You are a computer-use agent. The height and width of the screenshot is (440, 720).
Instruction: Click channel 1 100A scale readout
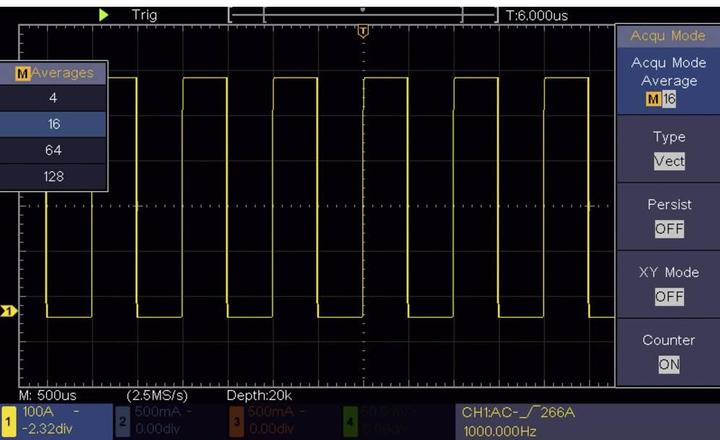38,411
